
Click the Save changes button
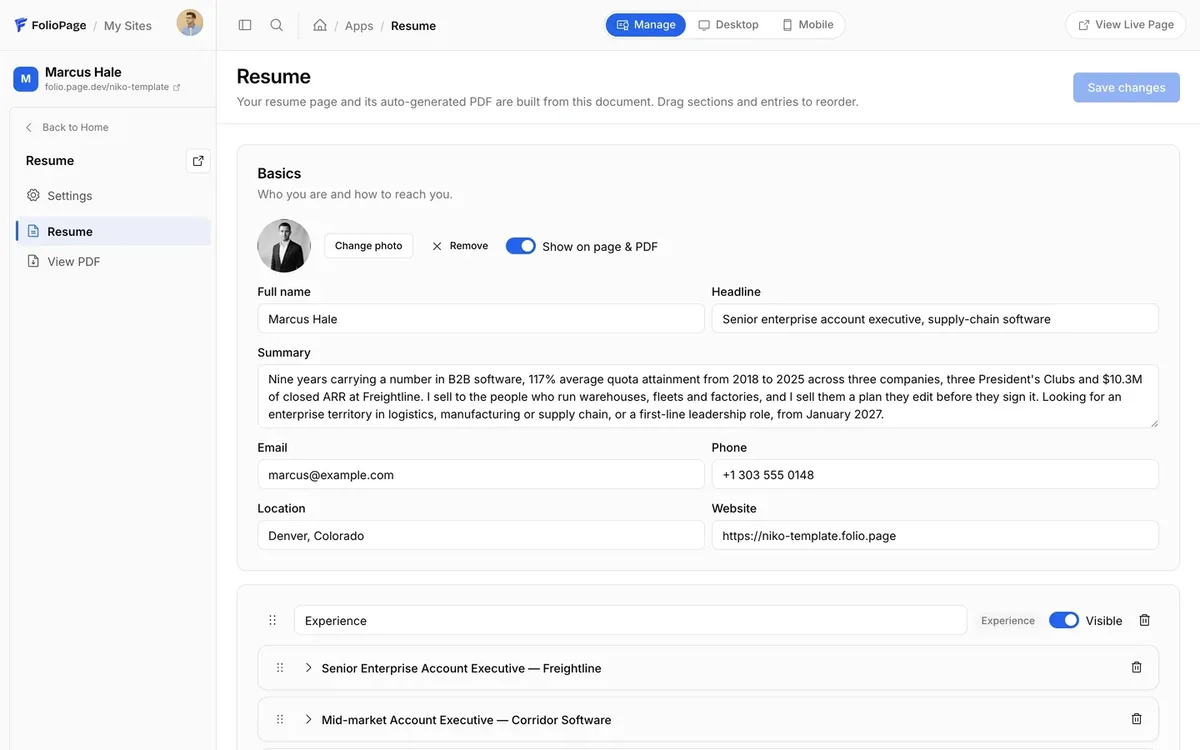coord(1126,87)
